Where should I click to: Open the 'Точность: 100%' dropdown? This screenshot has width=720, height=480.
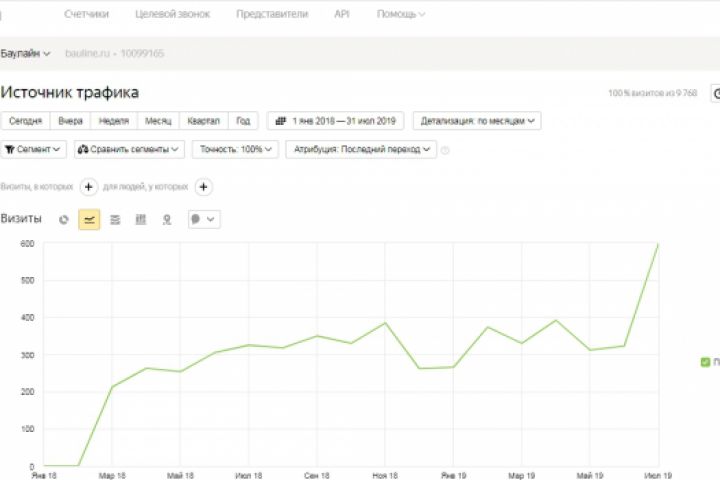click(x=236, y=149)
